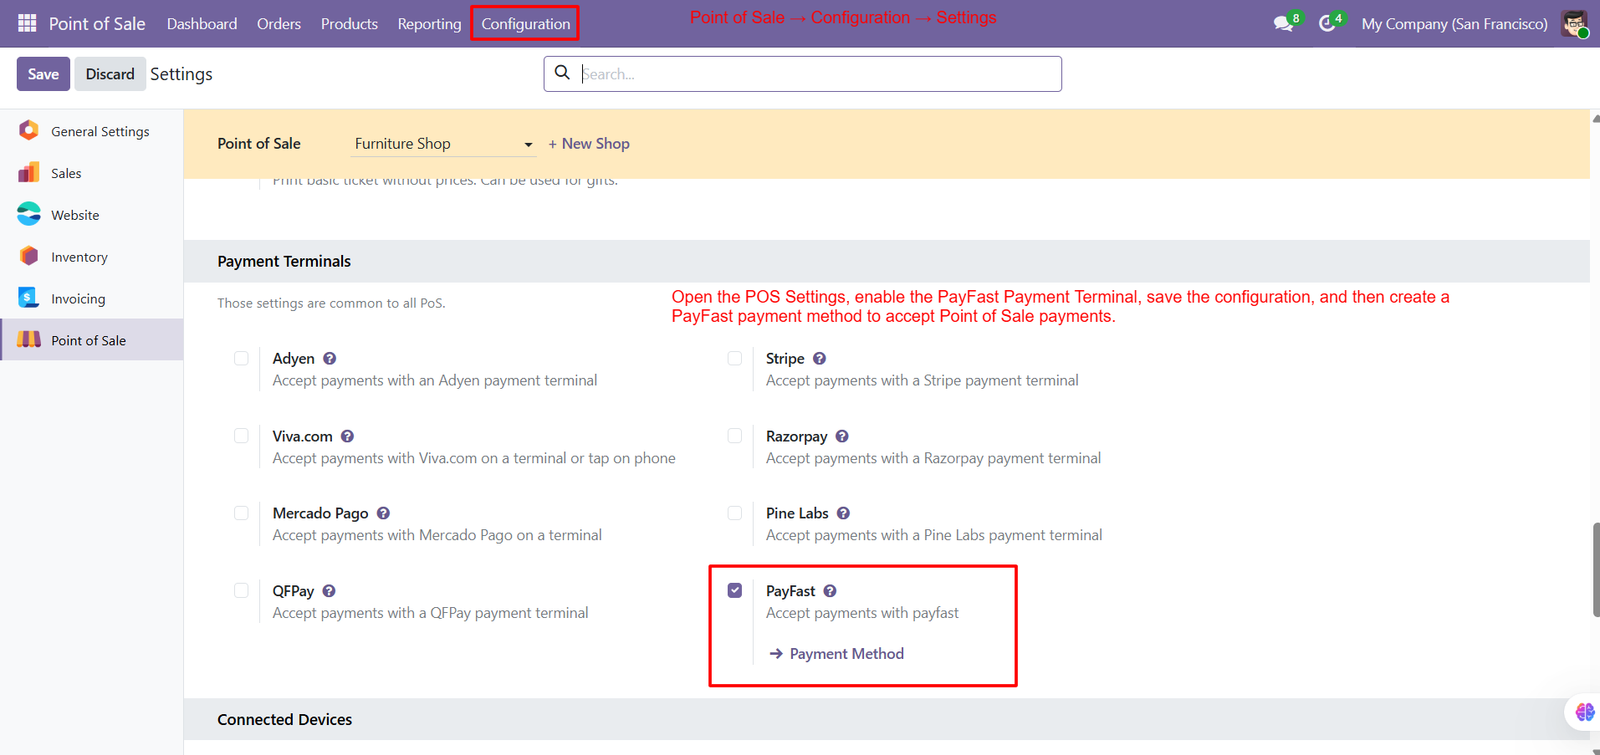Select General Settings in the sidebar
The height and width of the screenshot is (755, 1600).
pos(92,131)
